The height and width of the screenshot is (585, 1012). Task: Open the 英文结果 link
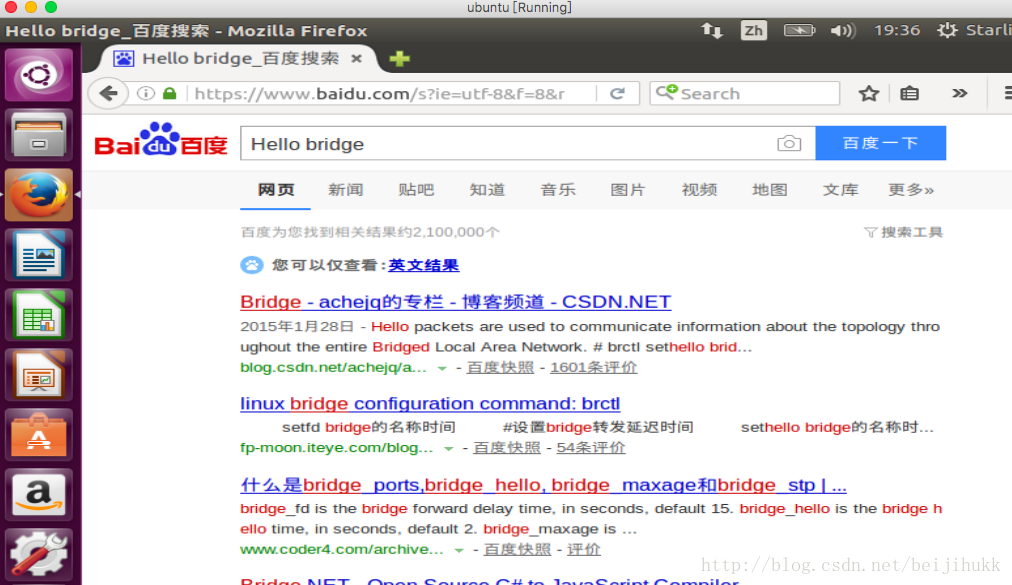(423, 265)
